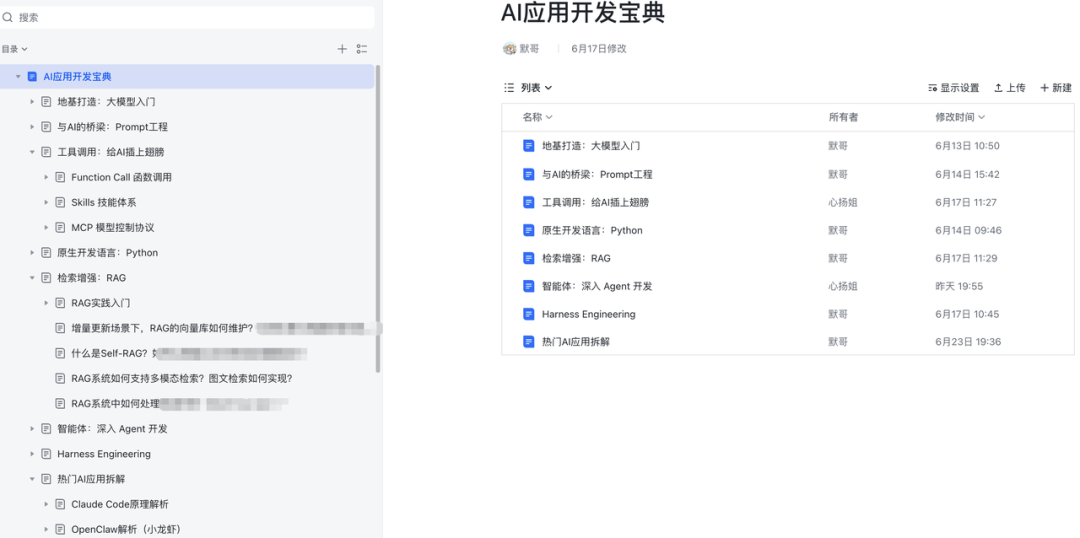Expand Harness Engineering tree node

[32, 454]
